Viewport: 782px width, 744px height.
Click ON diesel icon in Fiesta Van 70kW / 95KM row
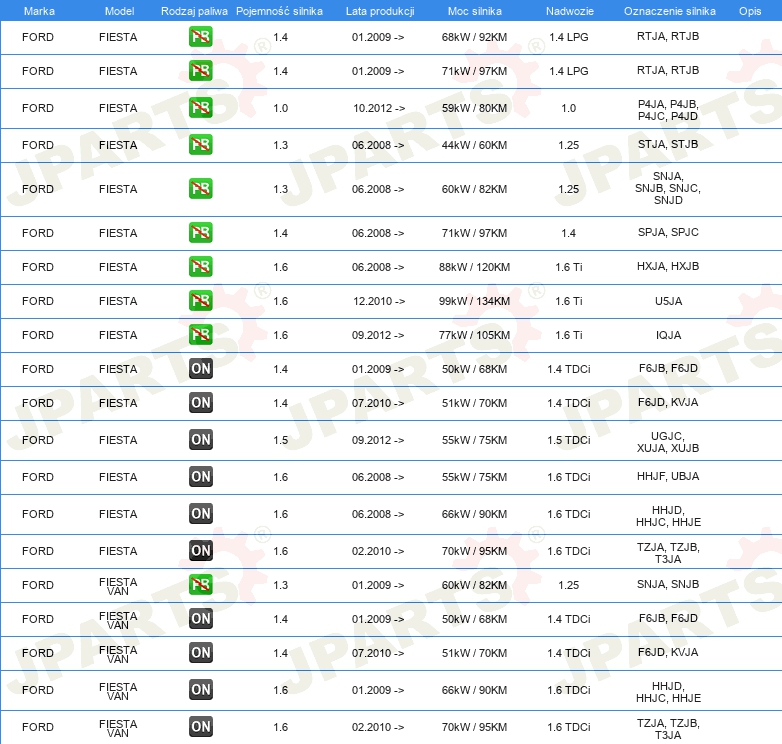(x=200, y=726)
